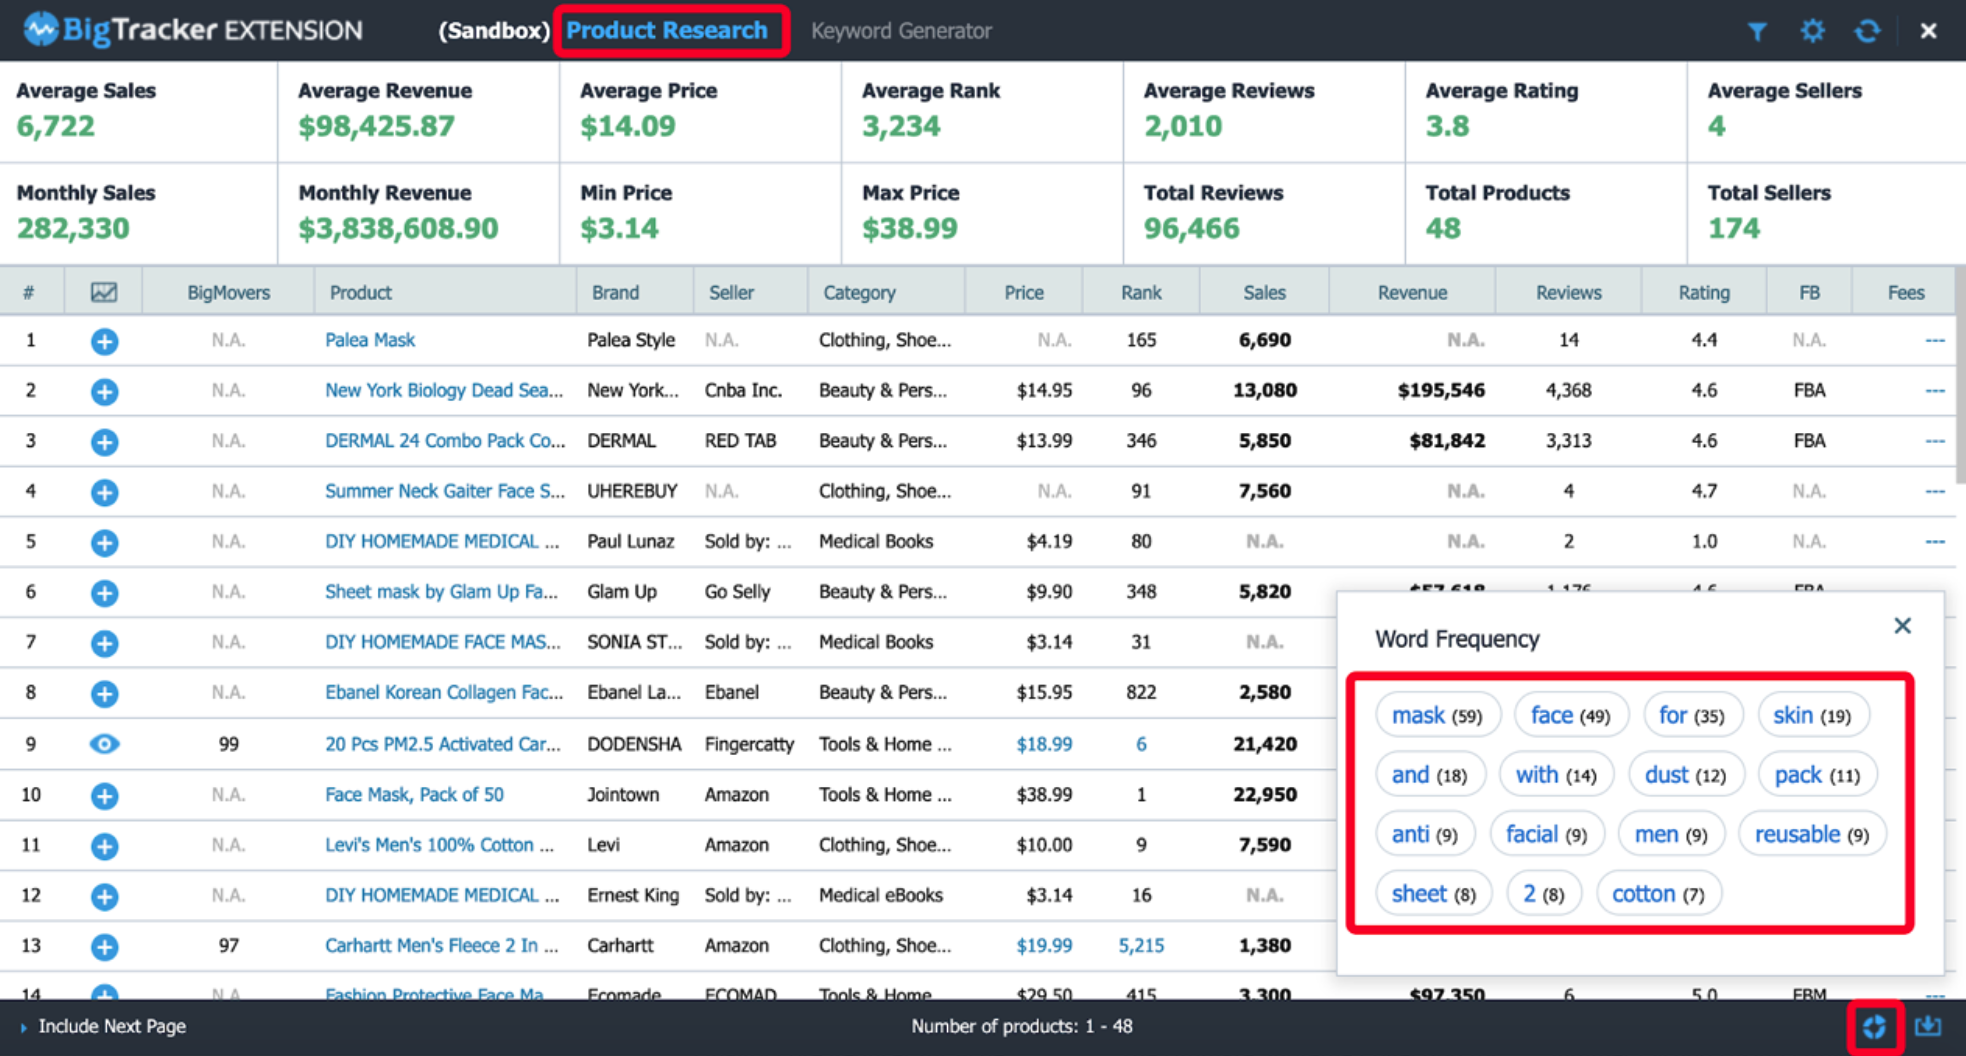
Task: Sort by the BigMovers column header
Action: point(228,292)
